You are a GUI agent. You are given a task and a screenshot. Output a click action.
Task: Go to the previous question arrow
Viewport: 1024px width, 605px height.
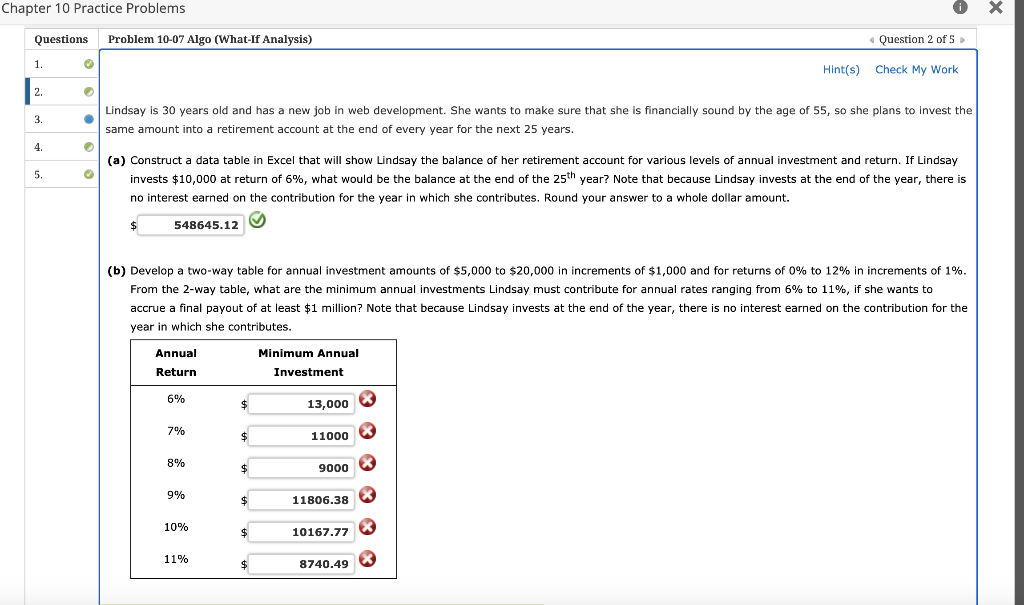coord(872,40)
